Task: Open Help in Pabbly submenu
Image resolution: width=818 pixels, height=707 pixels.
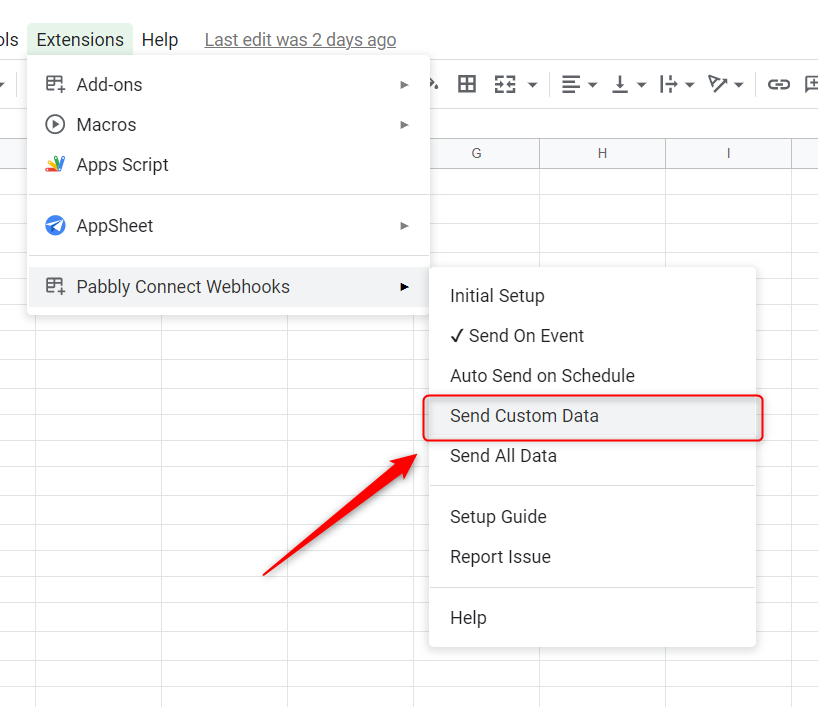Action: (593, 618)
